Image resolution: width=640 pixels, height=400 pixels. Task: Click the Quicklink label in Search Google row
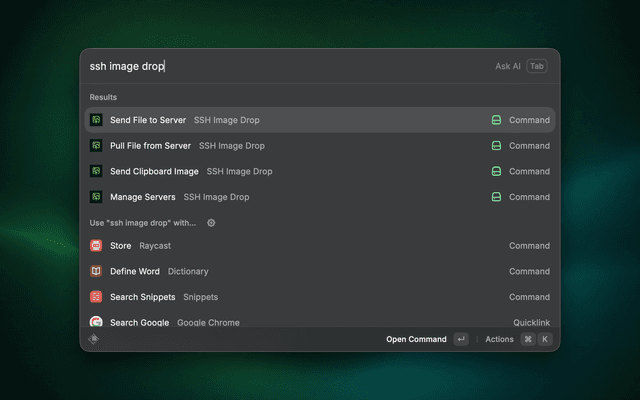531,322
